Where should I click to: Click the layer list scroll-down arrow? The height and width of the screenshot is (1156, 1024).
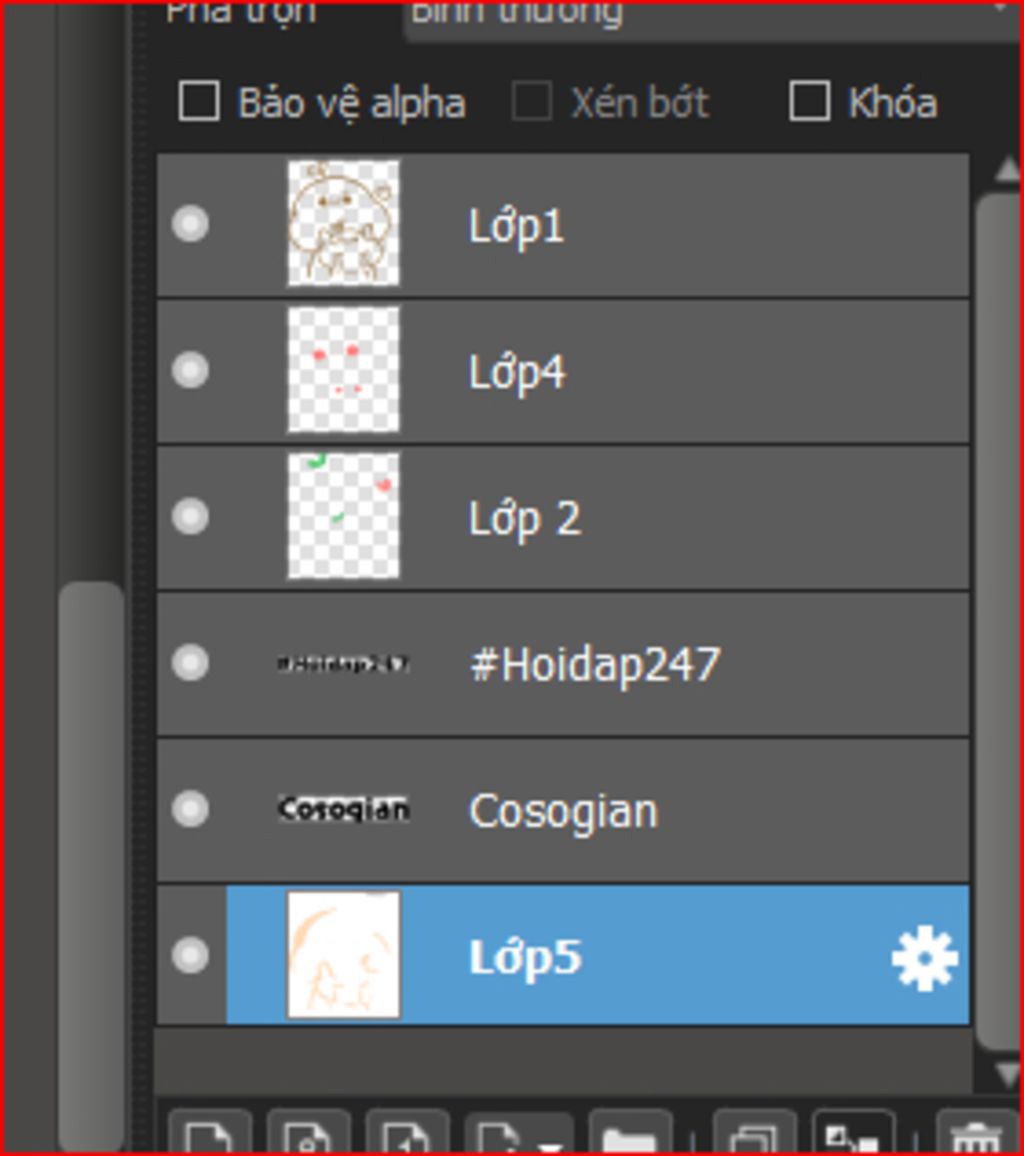(1007, 1073)
